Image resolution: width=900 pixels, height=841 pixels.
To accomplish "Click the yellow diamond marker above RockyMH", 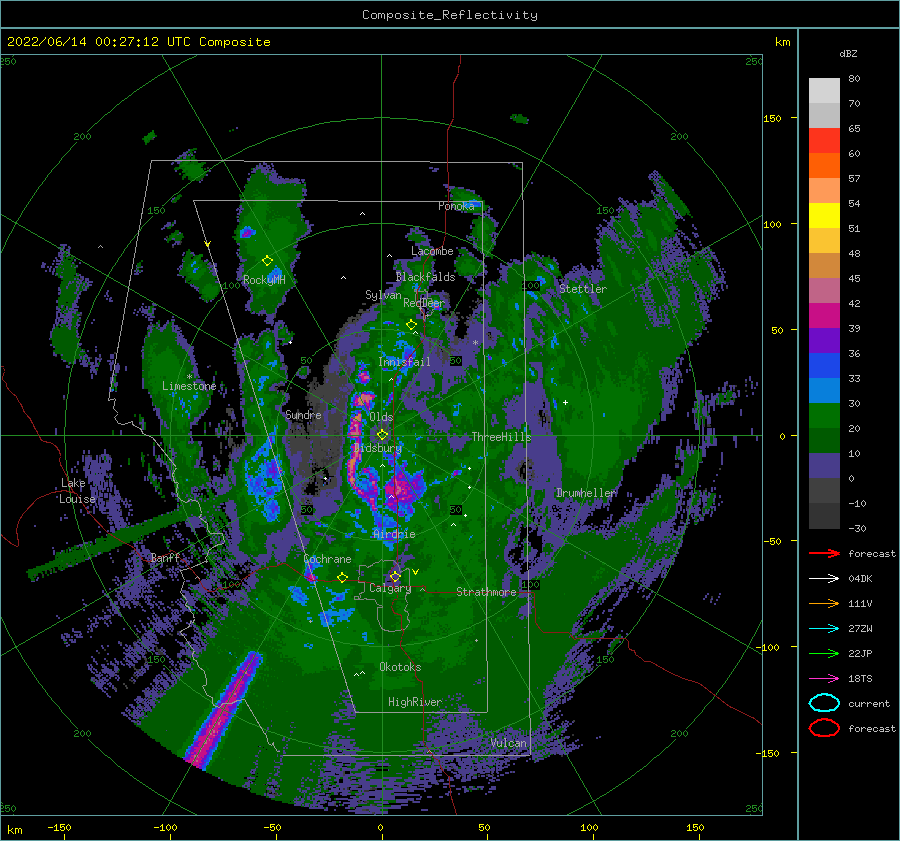I will tap(267, 261).
